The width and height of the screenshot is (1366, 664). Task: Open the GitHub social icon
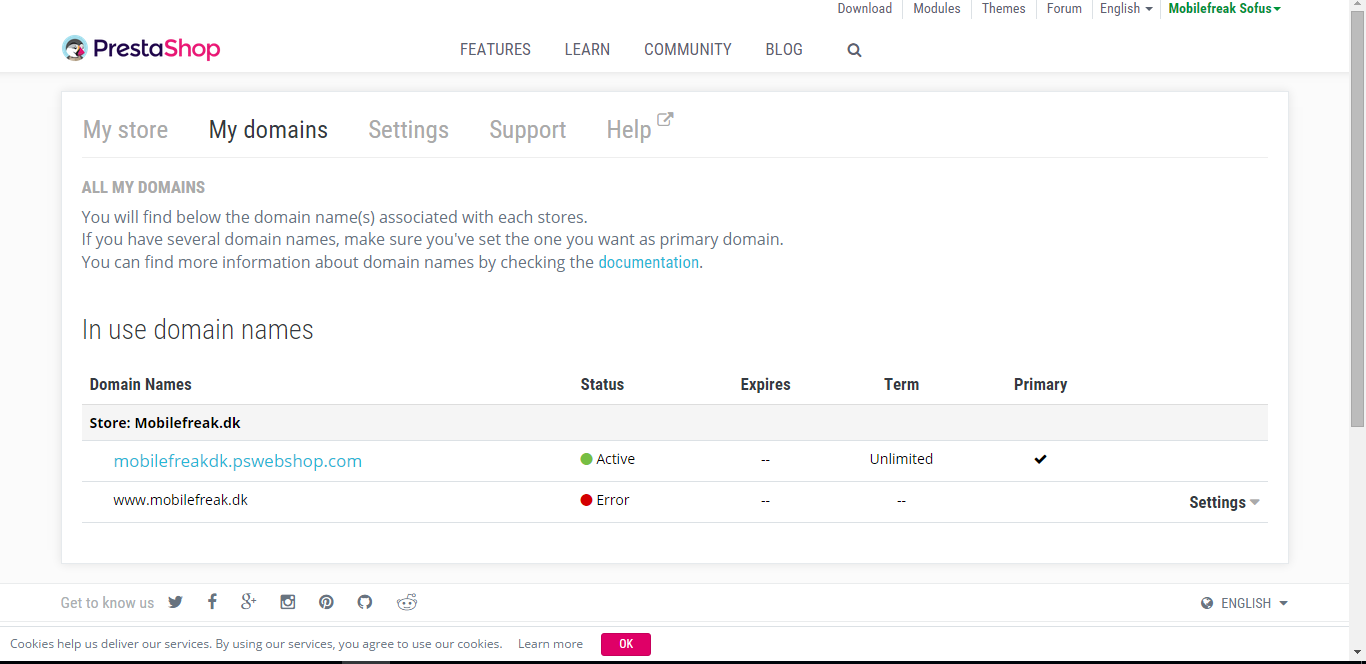[x=365, y=602]
